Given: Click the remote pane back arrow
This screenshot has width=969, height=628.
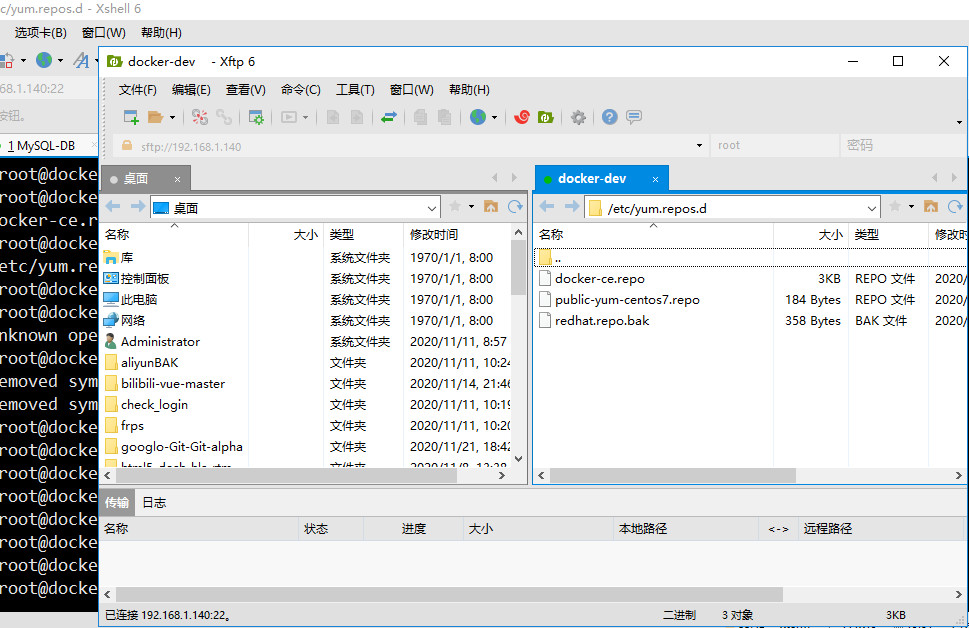Looking at the screenshot, I should pos(547,206).
